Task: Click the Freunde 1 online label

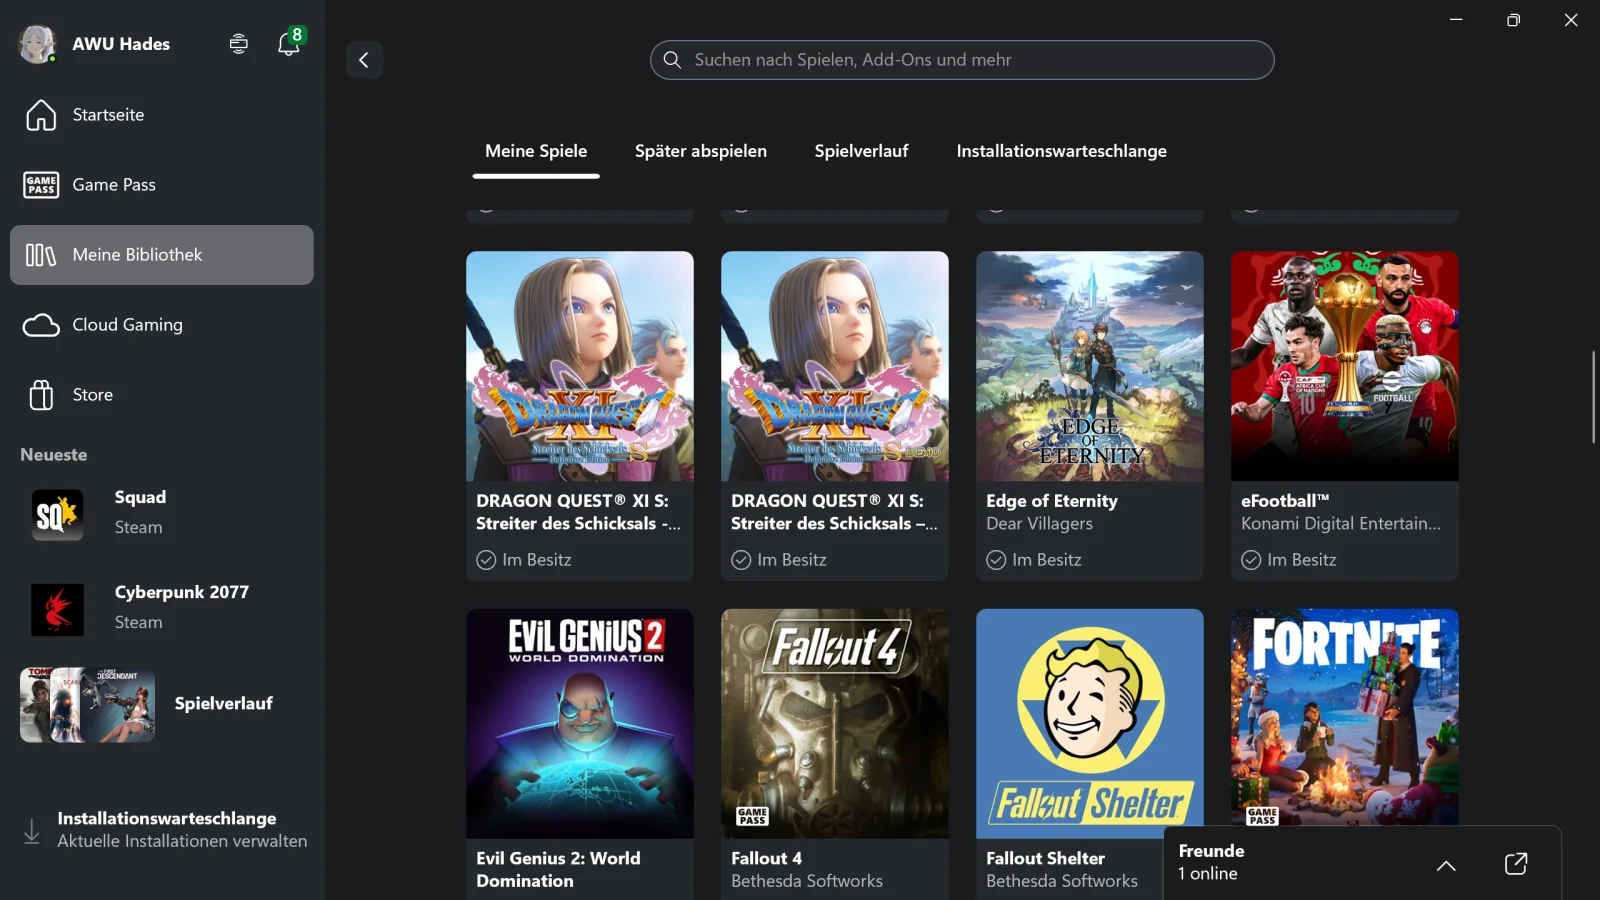Action: (1211, 862)
